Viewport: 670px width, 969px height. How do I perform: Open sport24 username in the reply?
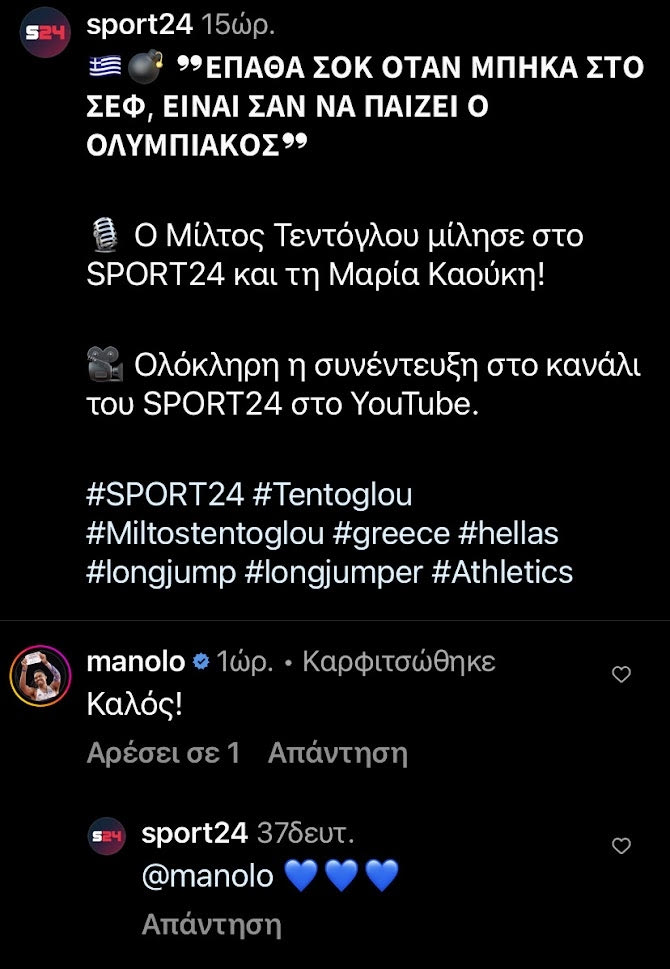(194, 833)
